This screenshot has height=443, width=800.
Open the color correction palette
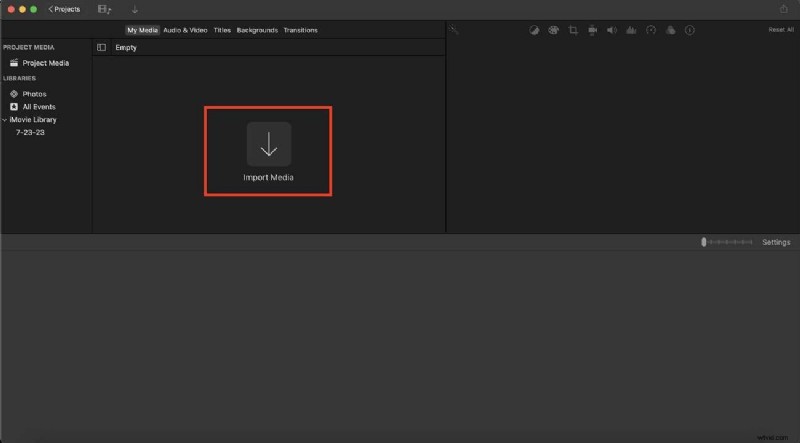[554, 30]
